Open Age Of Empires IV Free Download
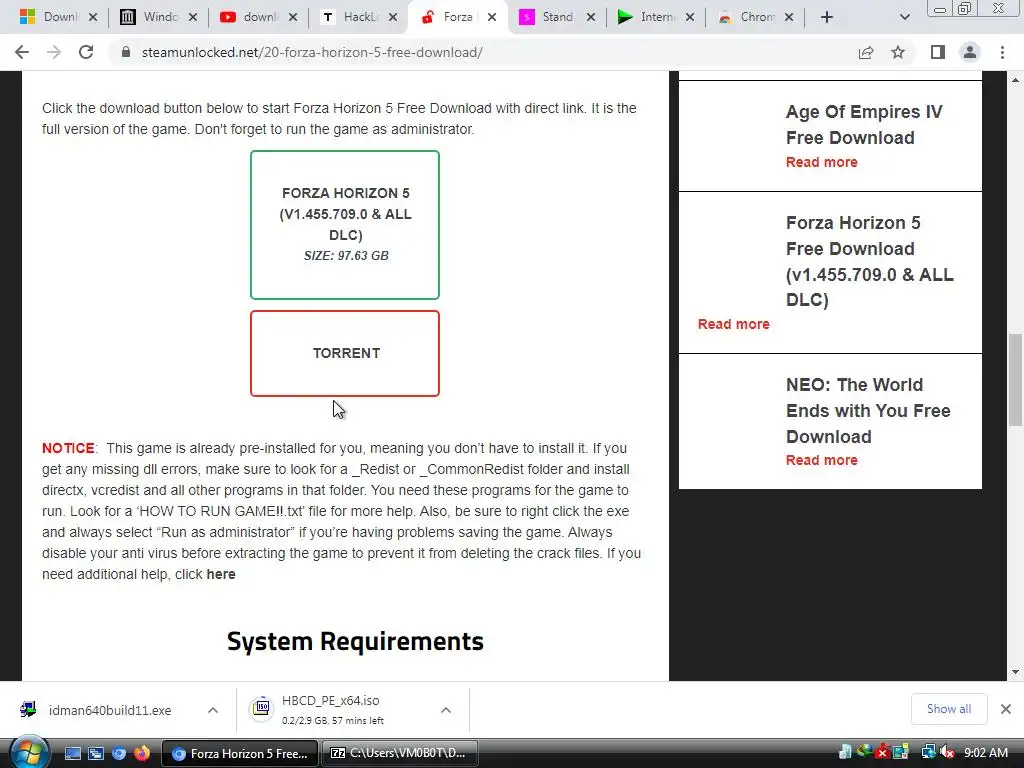 point(864,125)
